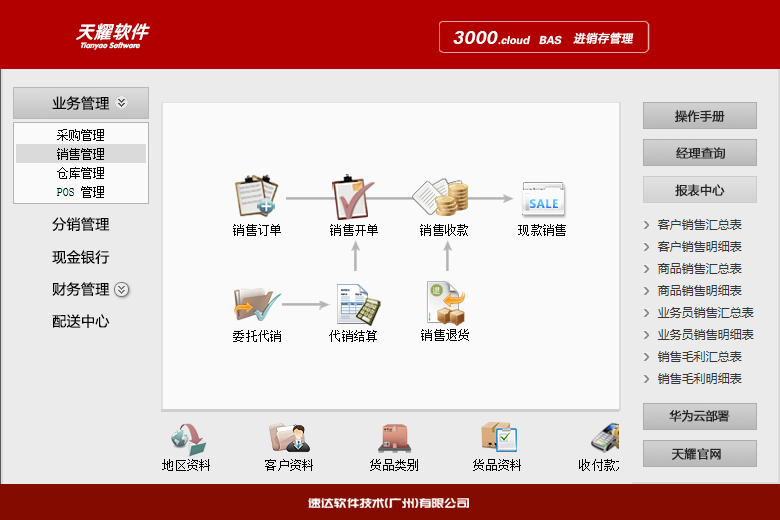Open the 货品类别 box icon

[394, 438]
